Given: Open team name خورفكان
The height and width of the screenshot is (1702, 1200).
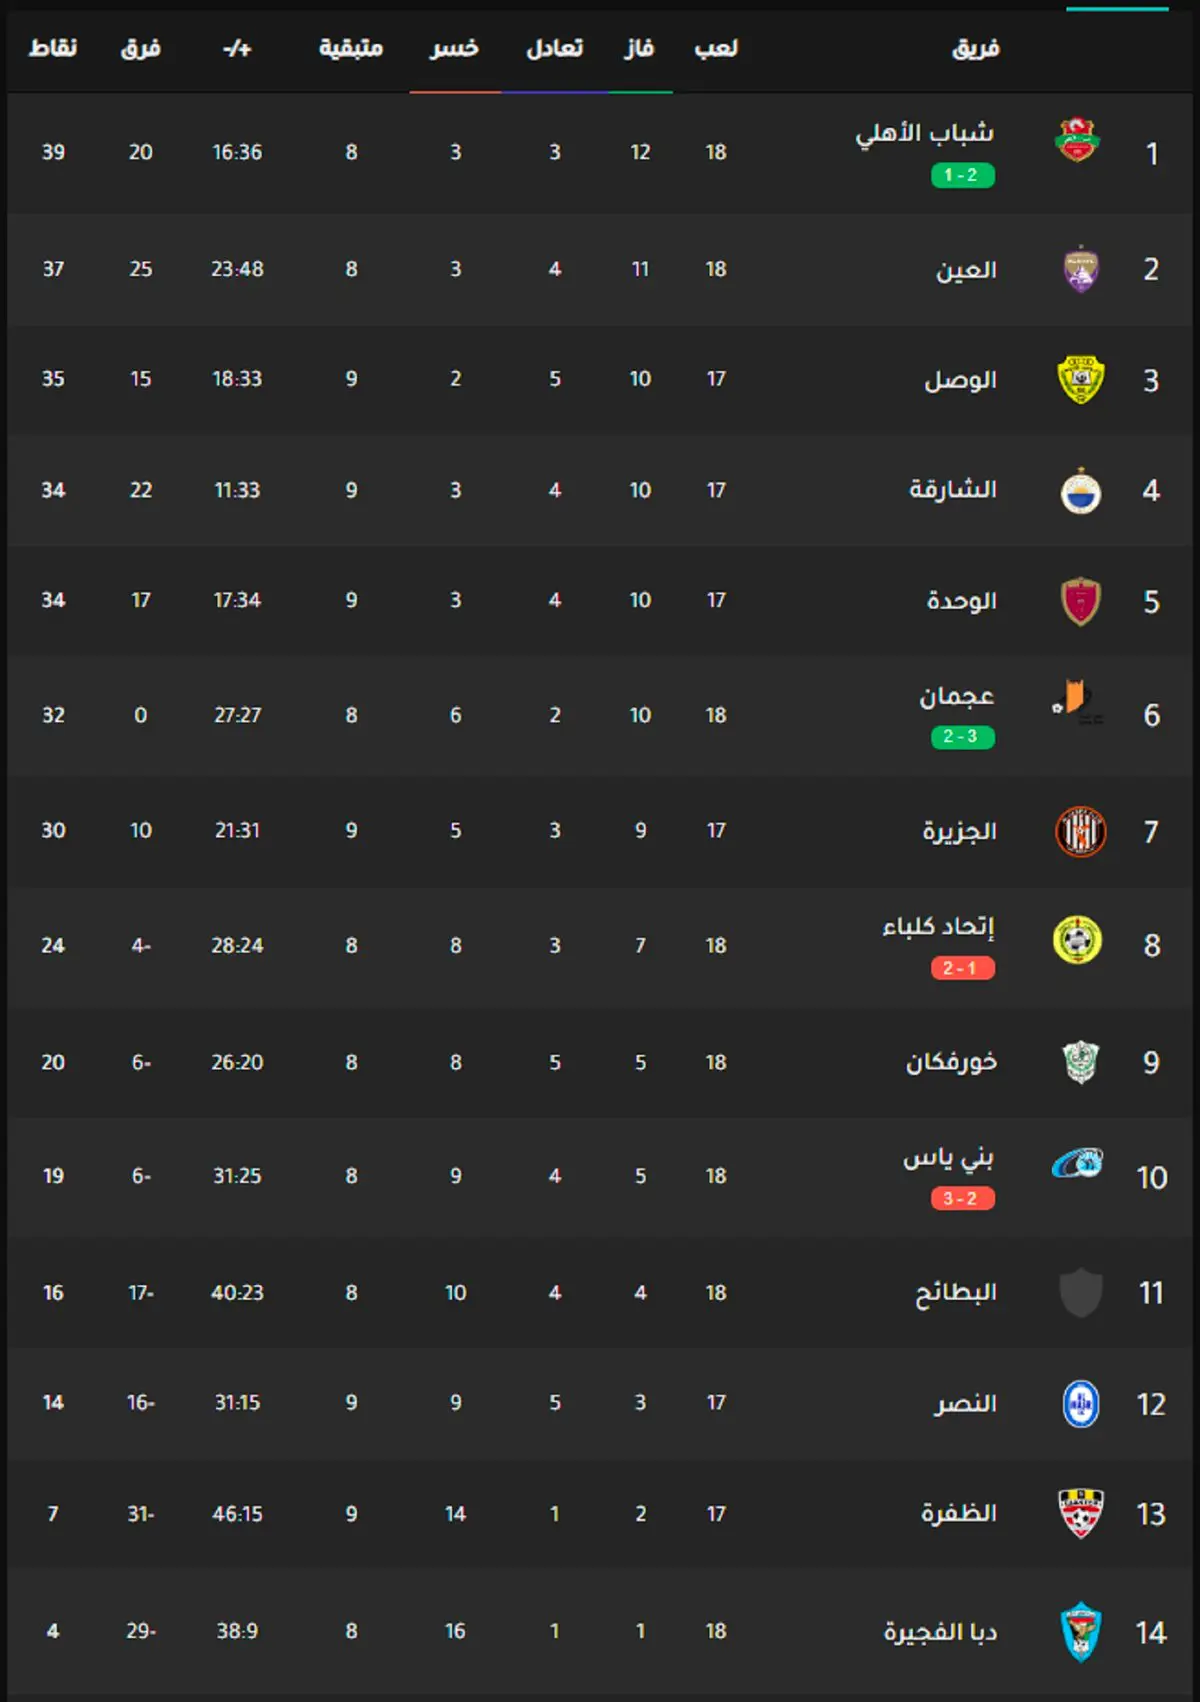Looking at the screenshot, I should [951, 1062].
